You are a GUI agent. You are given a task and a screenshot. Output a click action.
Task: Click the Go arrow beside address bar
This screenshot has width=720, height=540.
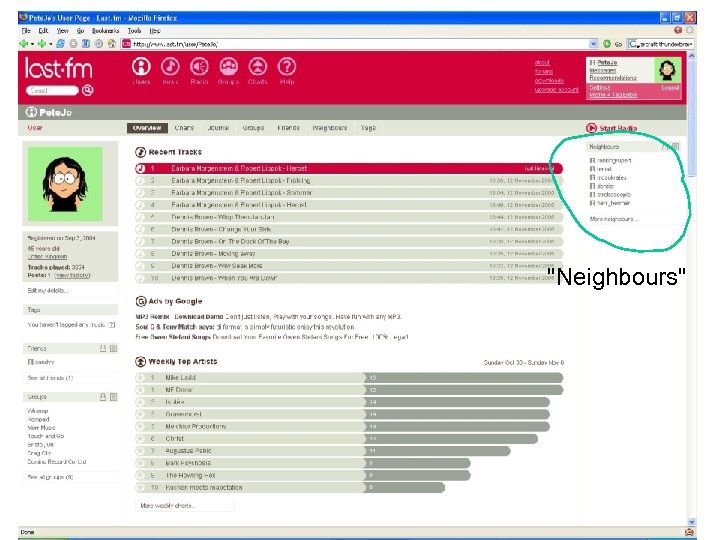pos(607,44)
